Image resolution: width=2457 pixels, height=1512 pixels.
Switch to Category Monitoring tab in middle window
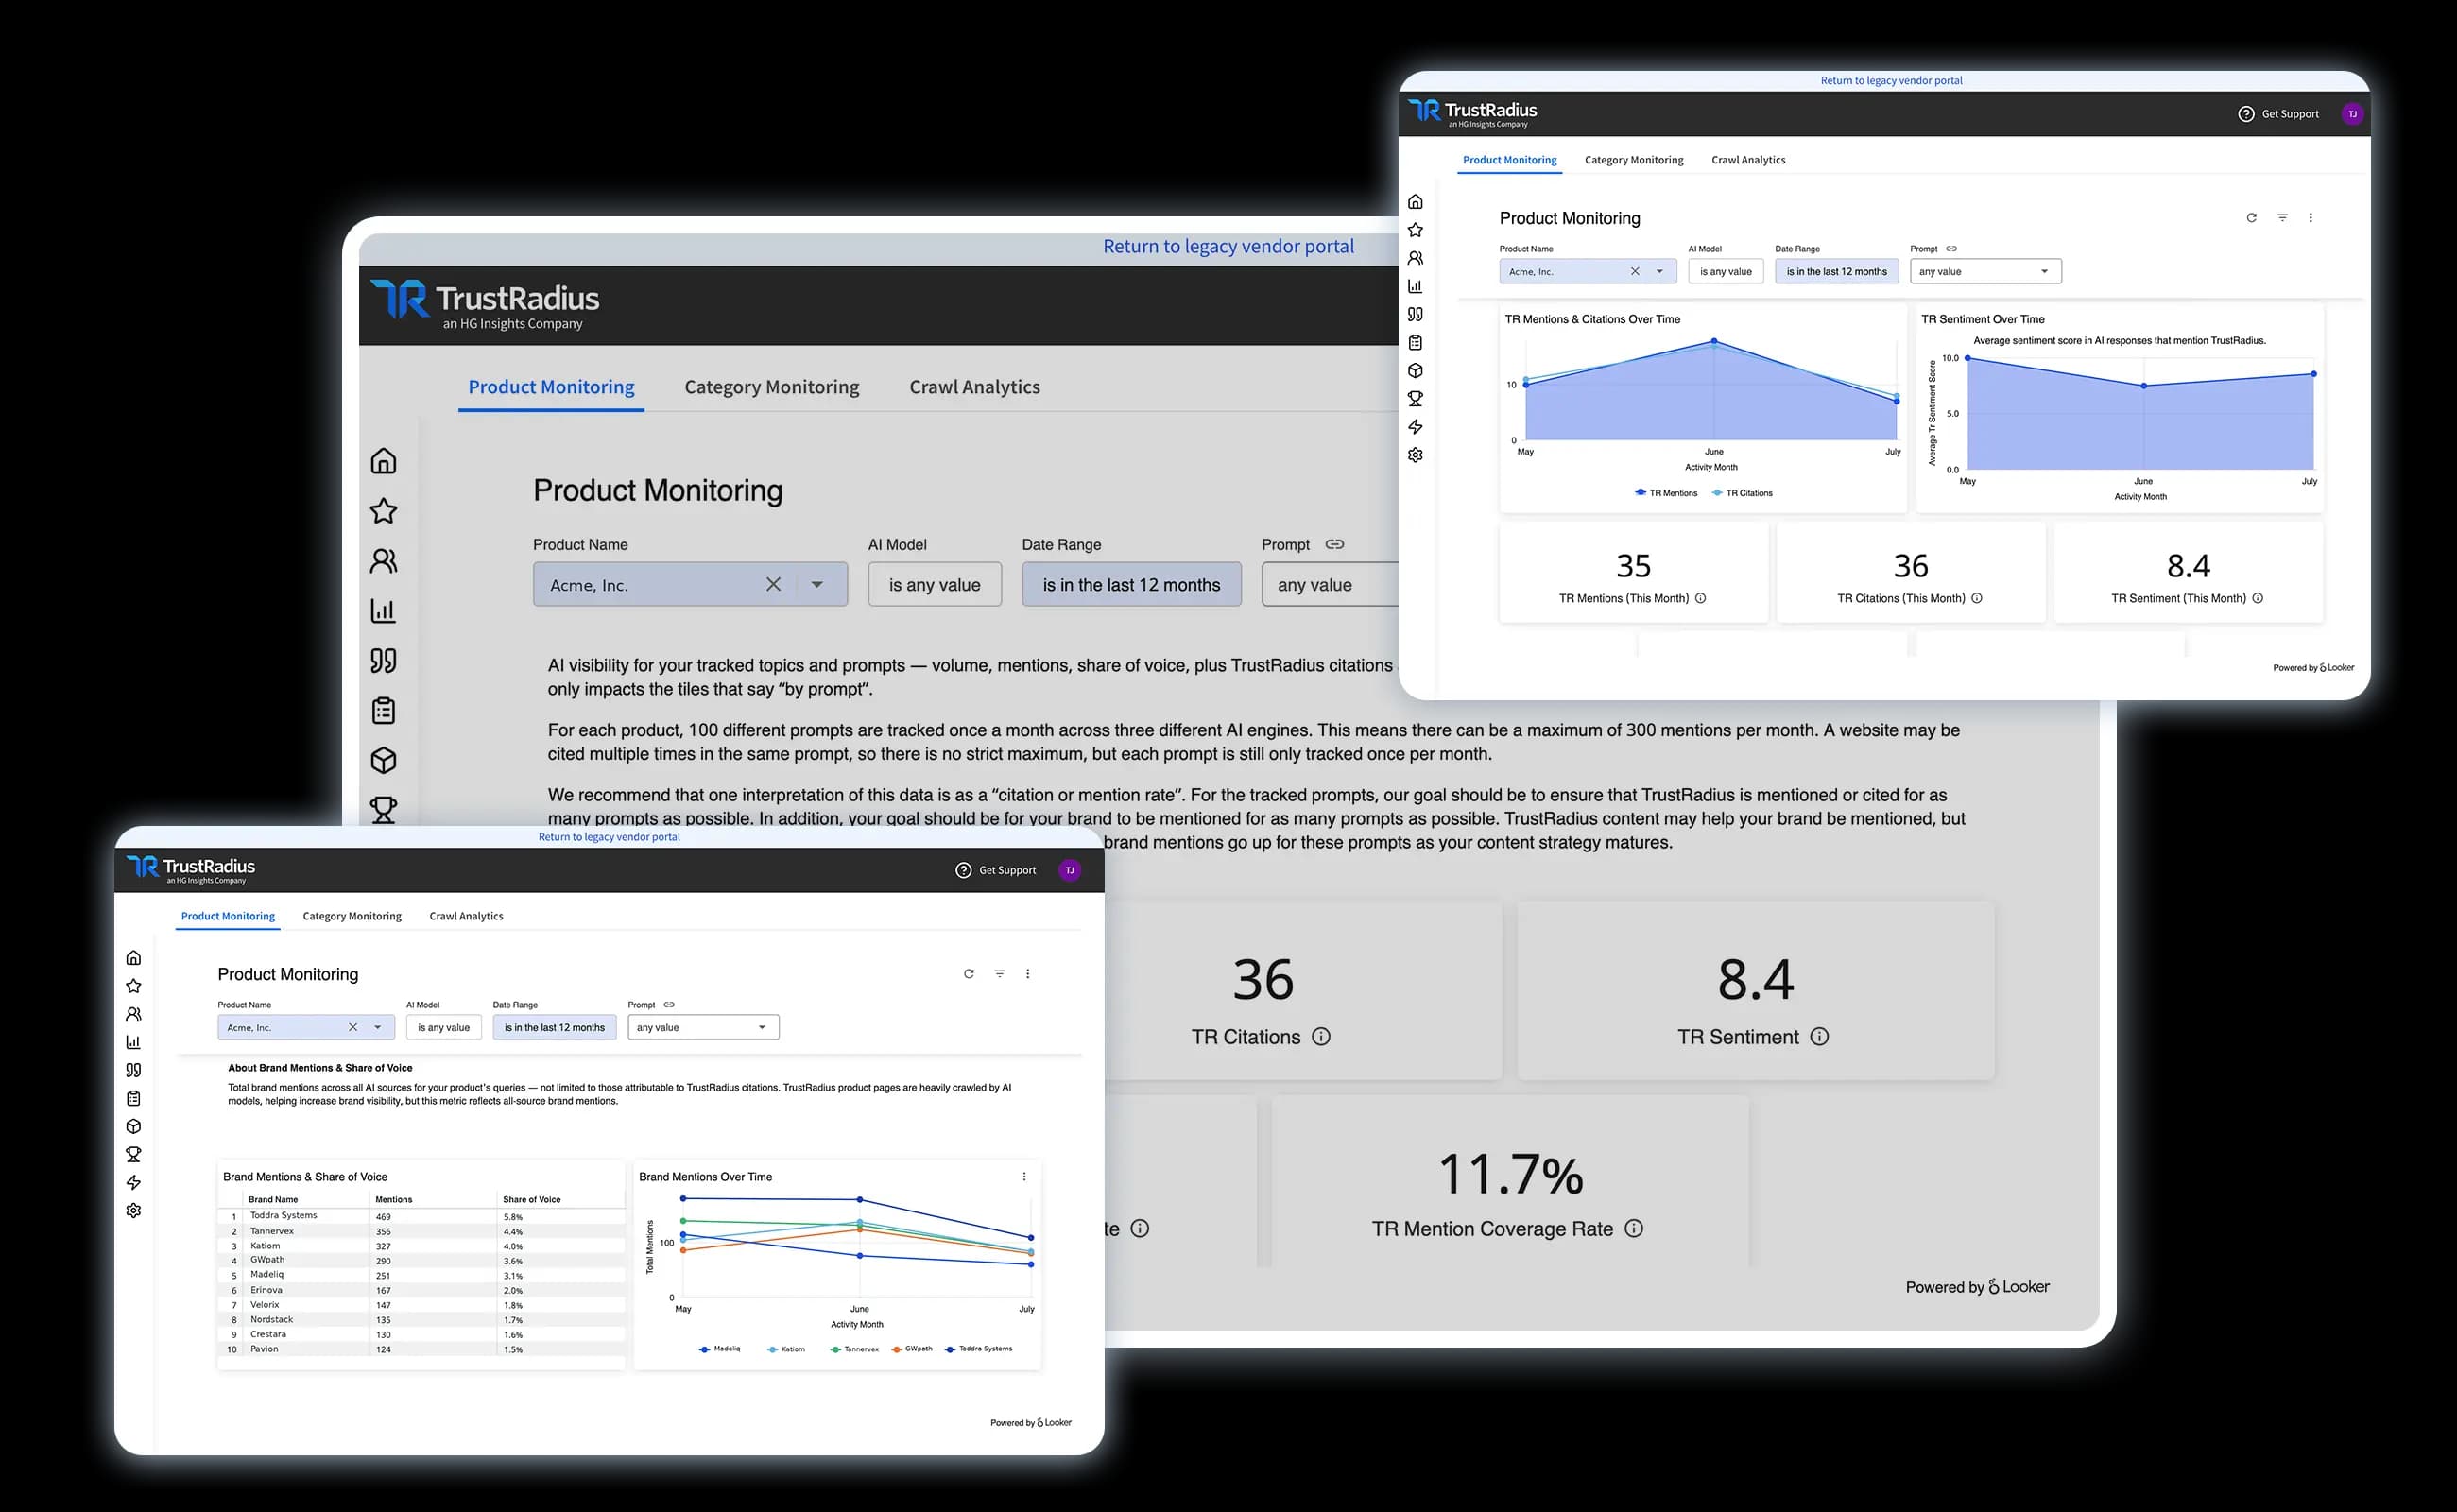[771, 387]
